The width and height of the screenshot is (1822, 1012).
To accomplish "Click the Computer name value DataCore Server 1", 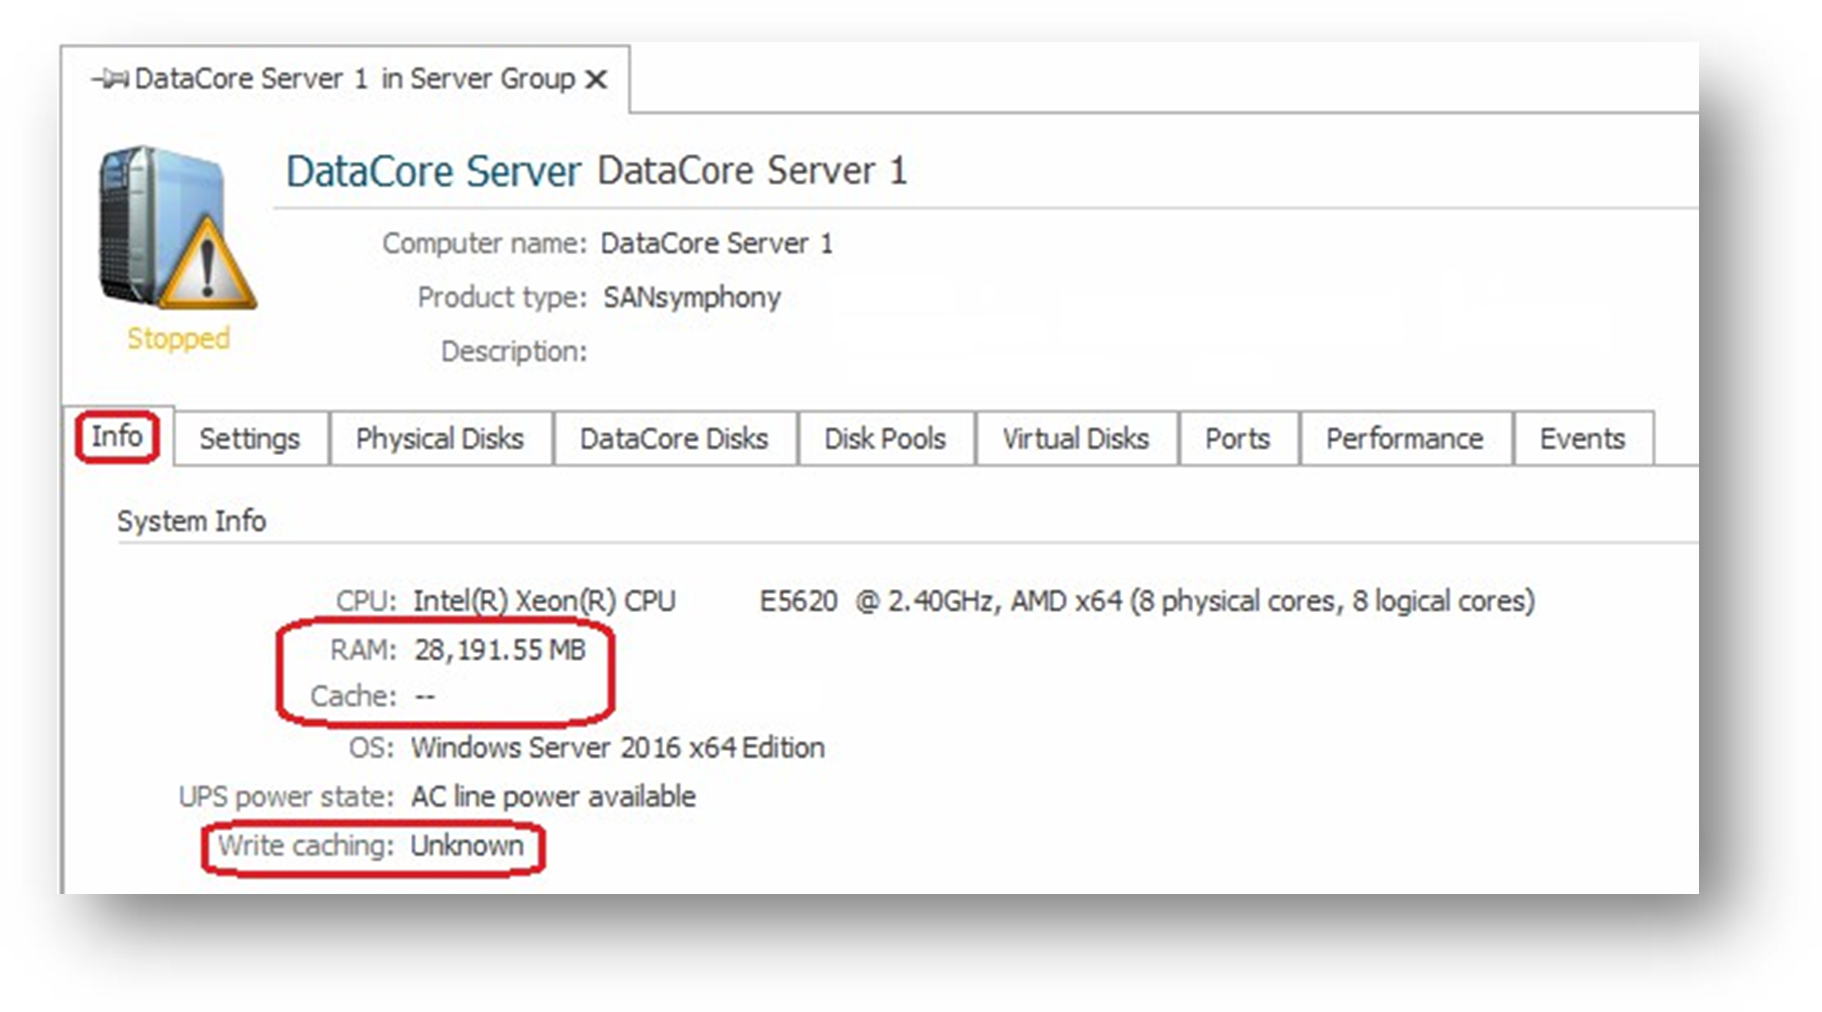I will click(x=716, y=244).
